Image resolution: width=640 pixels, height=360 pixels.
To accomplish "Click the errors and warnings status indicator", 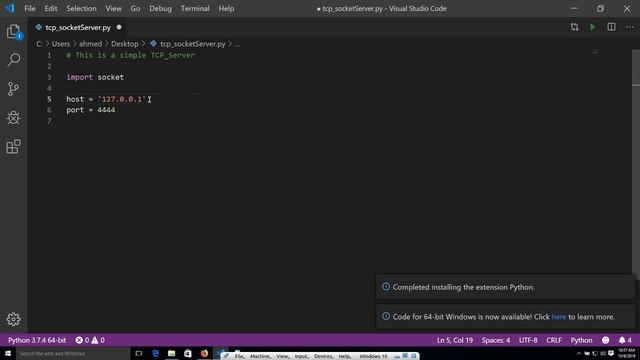I will click(x=90, y=340).
